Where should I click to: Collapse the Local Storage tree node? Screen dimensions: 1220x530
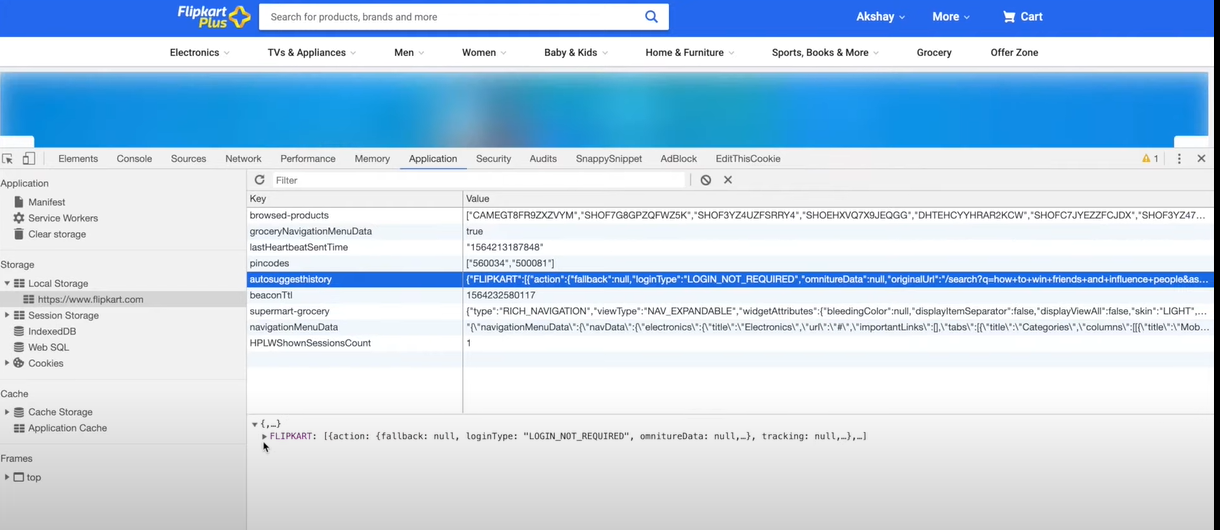coord(7,283)
